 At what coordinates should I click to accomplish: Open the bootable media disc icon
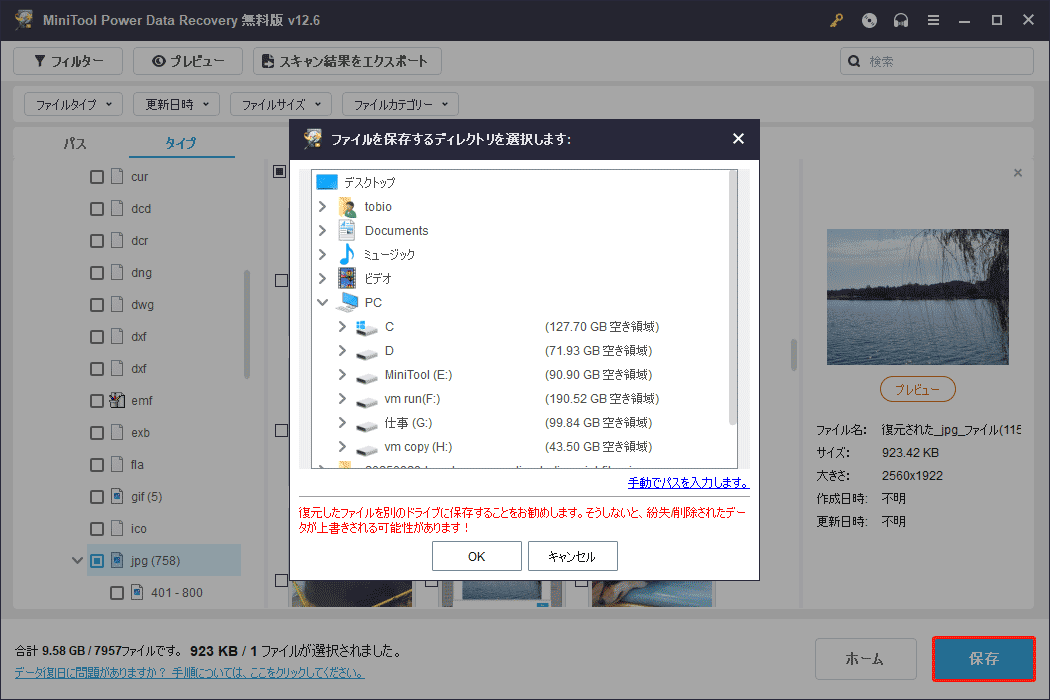tap(868, 19)
